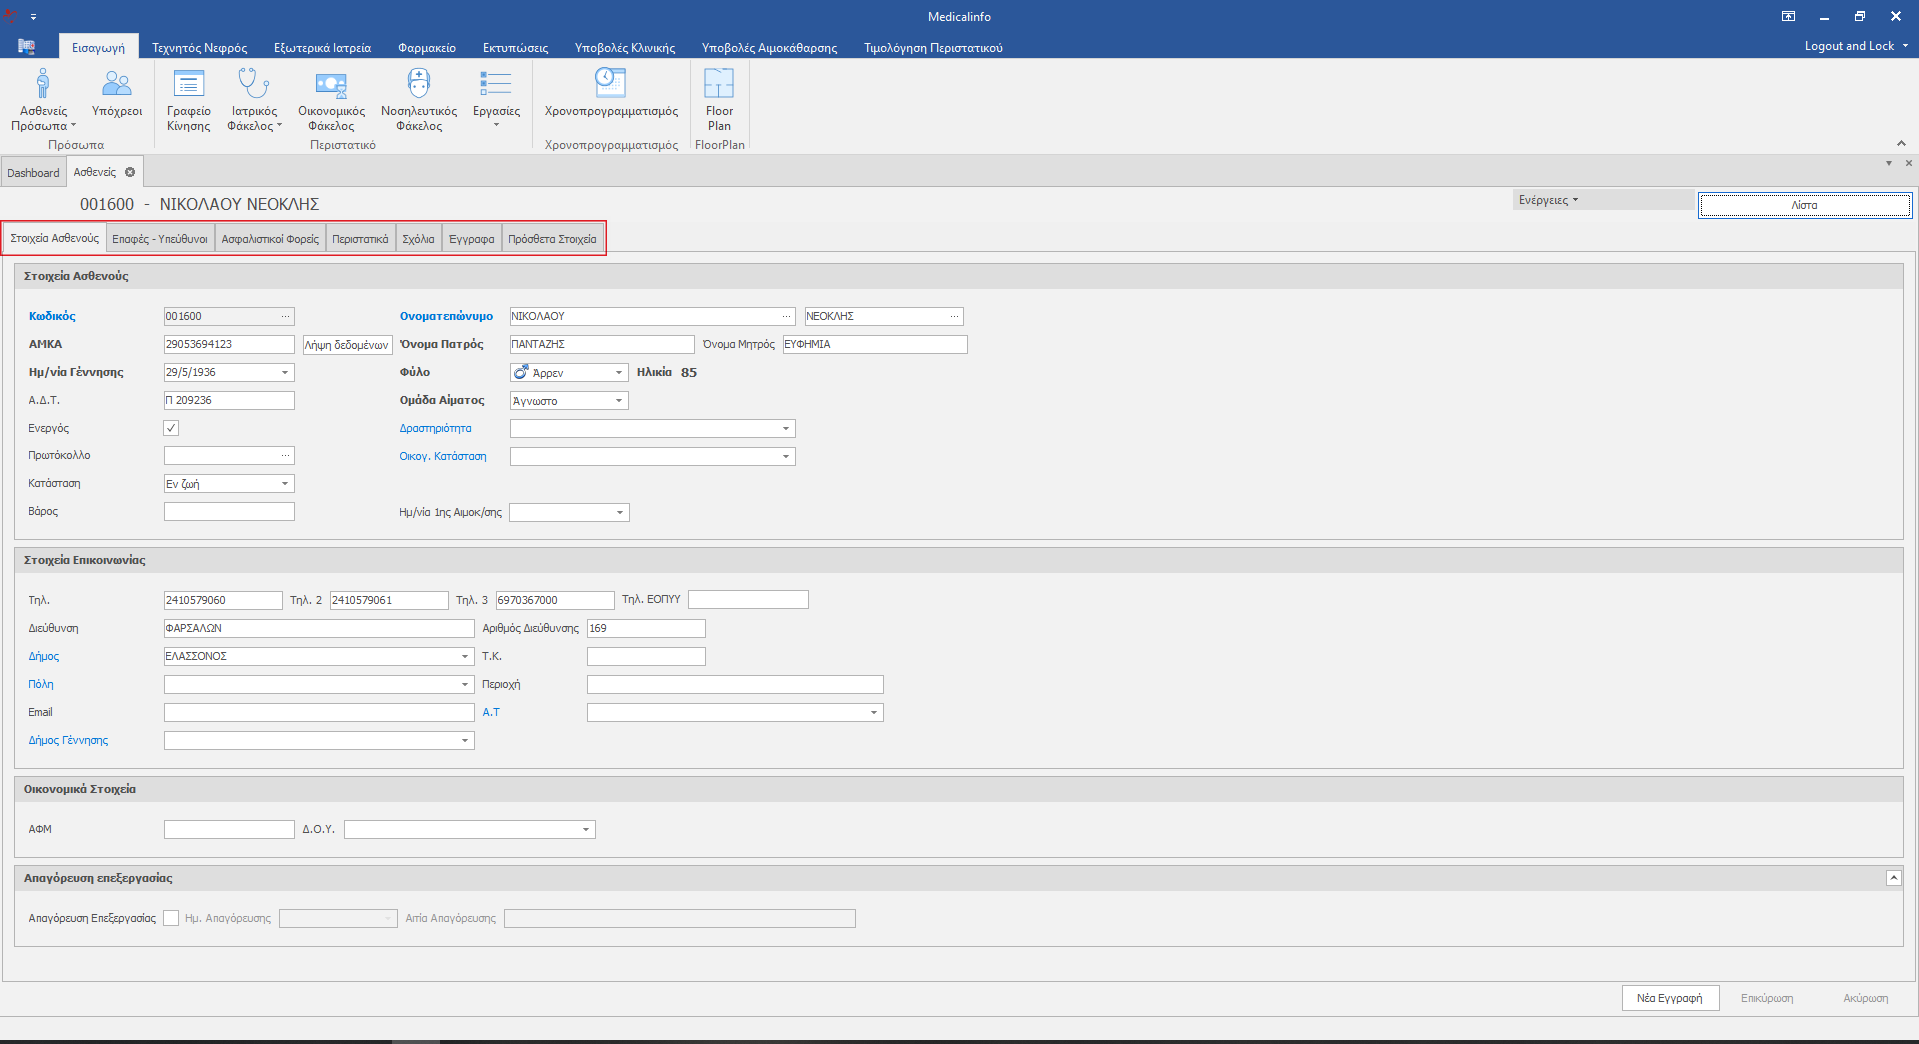Switch to the Φαρμακείο ribbon tab
Image resolution: width=1919 pixels, height=1044 pixels.
click(x=426, y=47)
